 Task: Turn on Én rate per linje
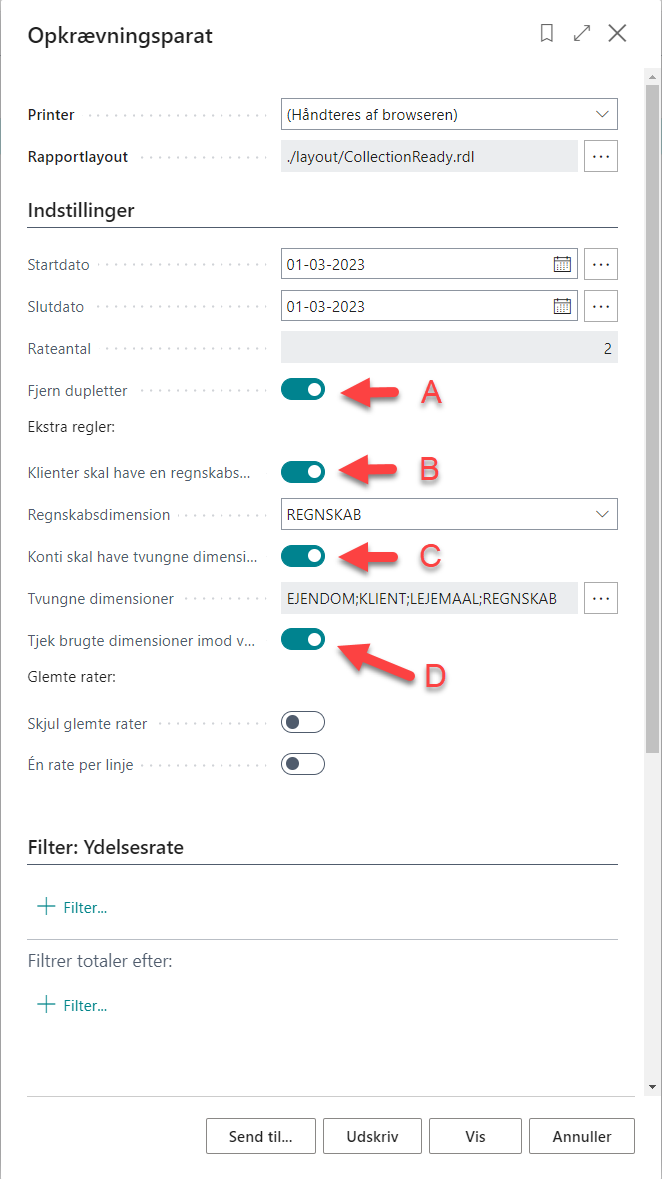click(x=302, y=765)
